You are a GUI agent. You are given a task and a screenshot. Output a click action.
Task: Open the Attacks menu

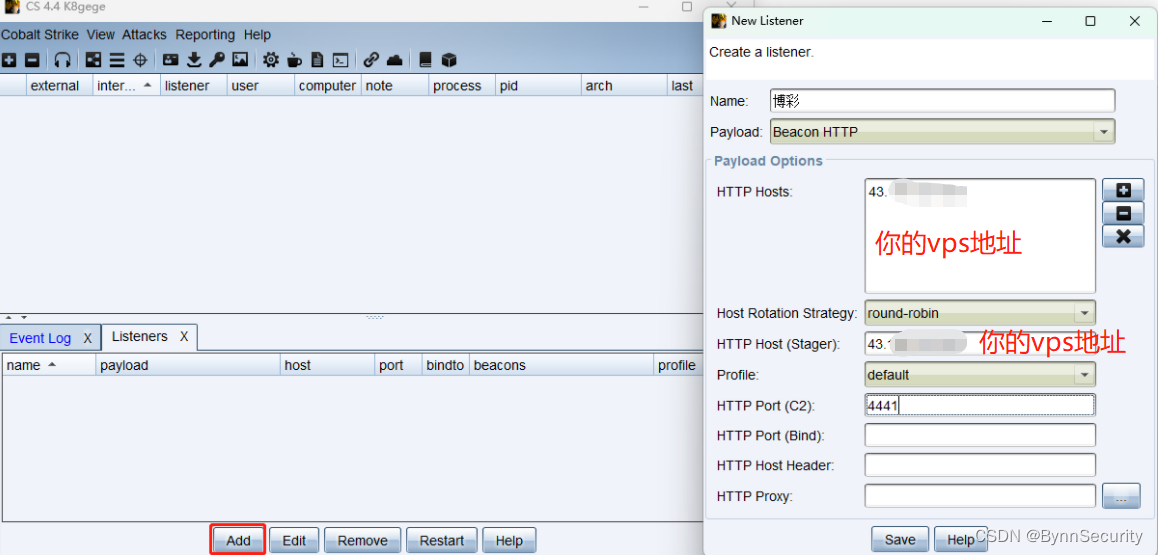point(145,35)
